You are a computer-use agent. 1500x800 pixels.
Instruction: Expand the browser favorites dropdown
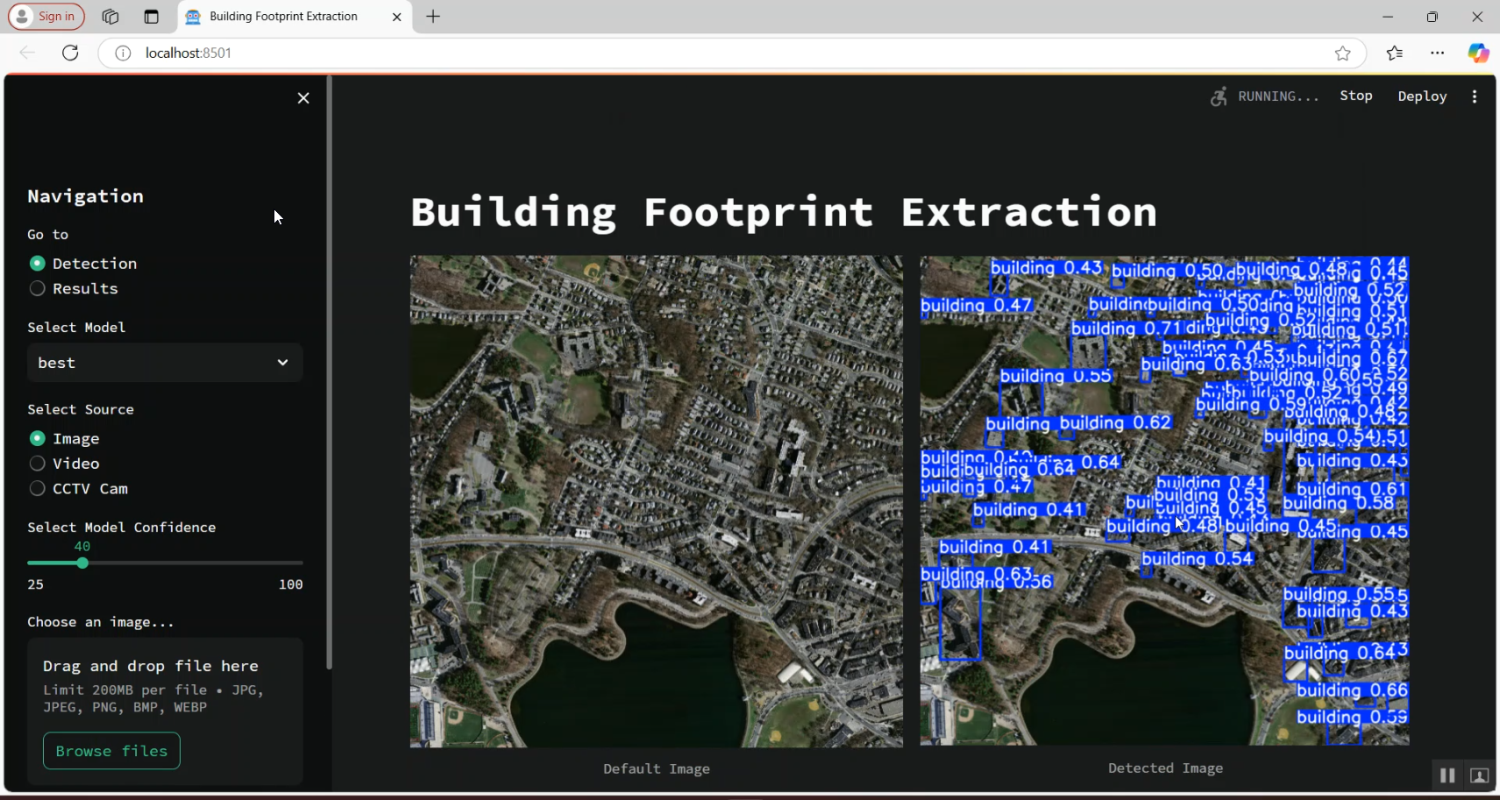(x=1394, y=52)
